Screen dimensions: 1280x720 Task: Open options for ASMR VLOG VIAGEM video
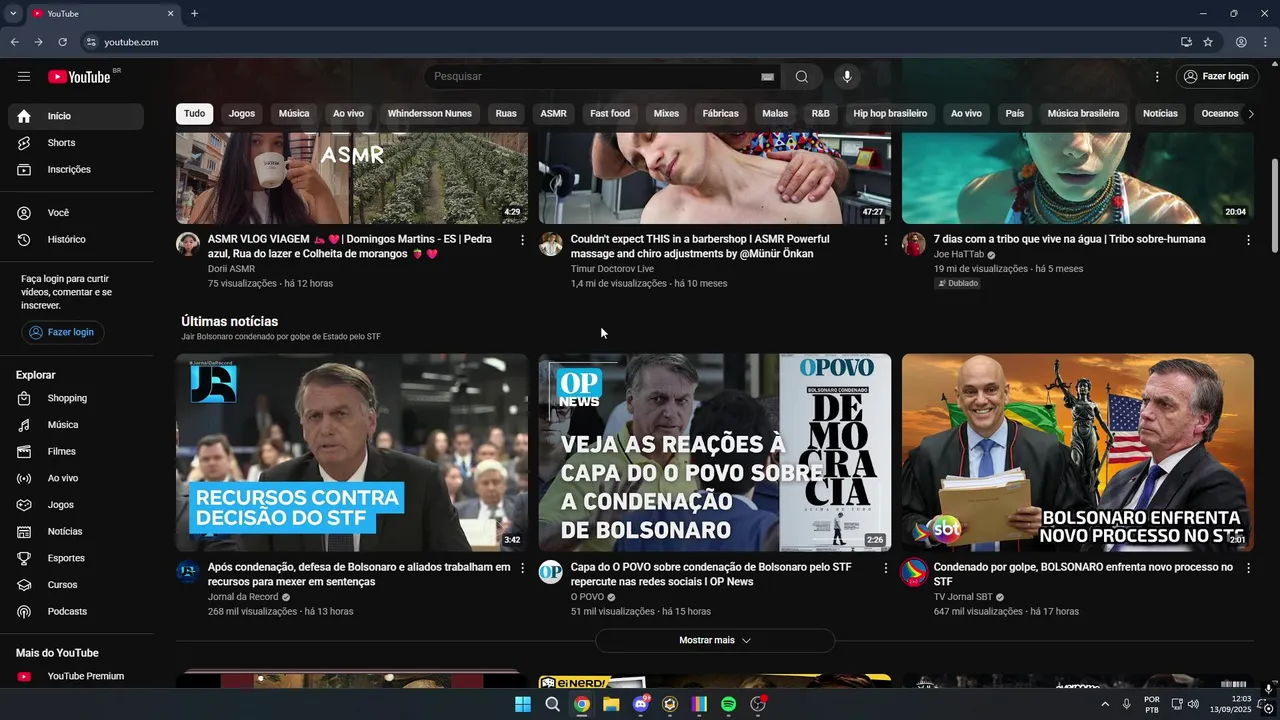522,240
